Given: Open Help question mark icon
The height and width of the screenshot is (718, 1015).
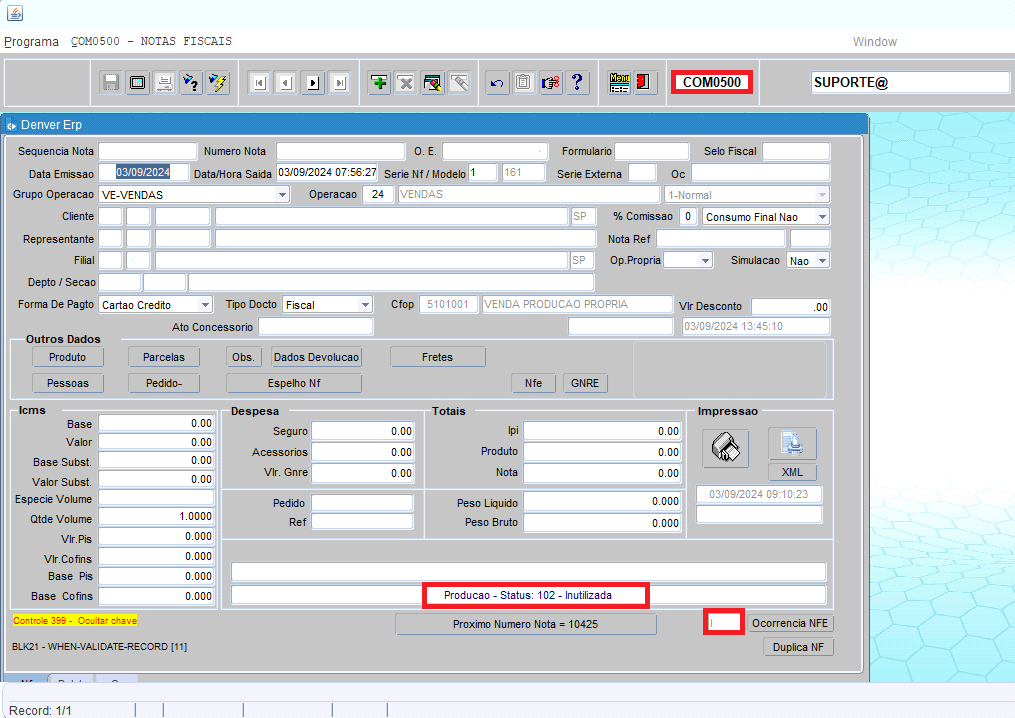Looking at the screenshot, I should 577,83.
